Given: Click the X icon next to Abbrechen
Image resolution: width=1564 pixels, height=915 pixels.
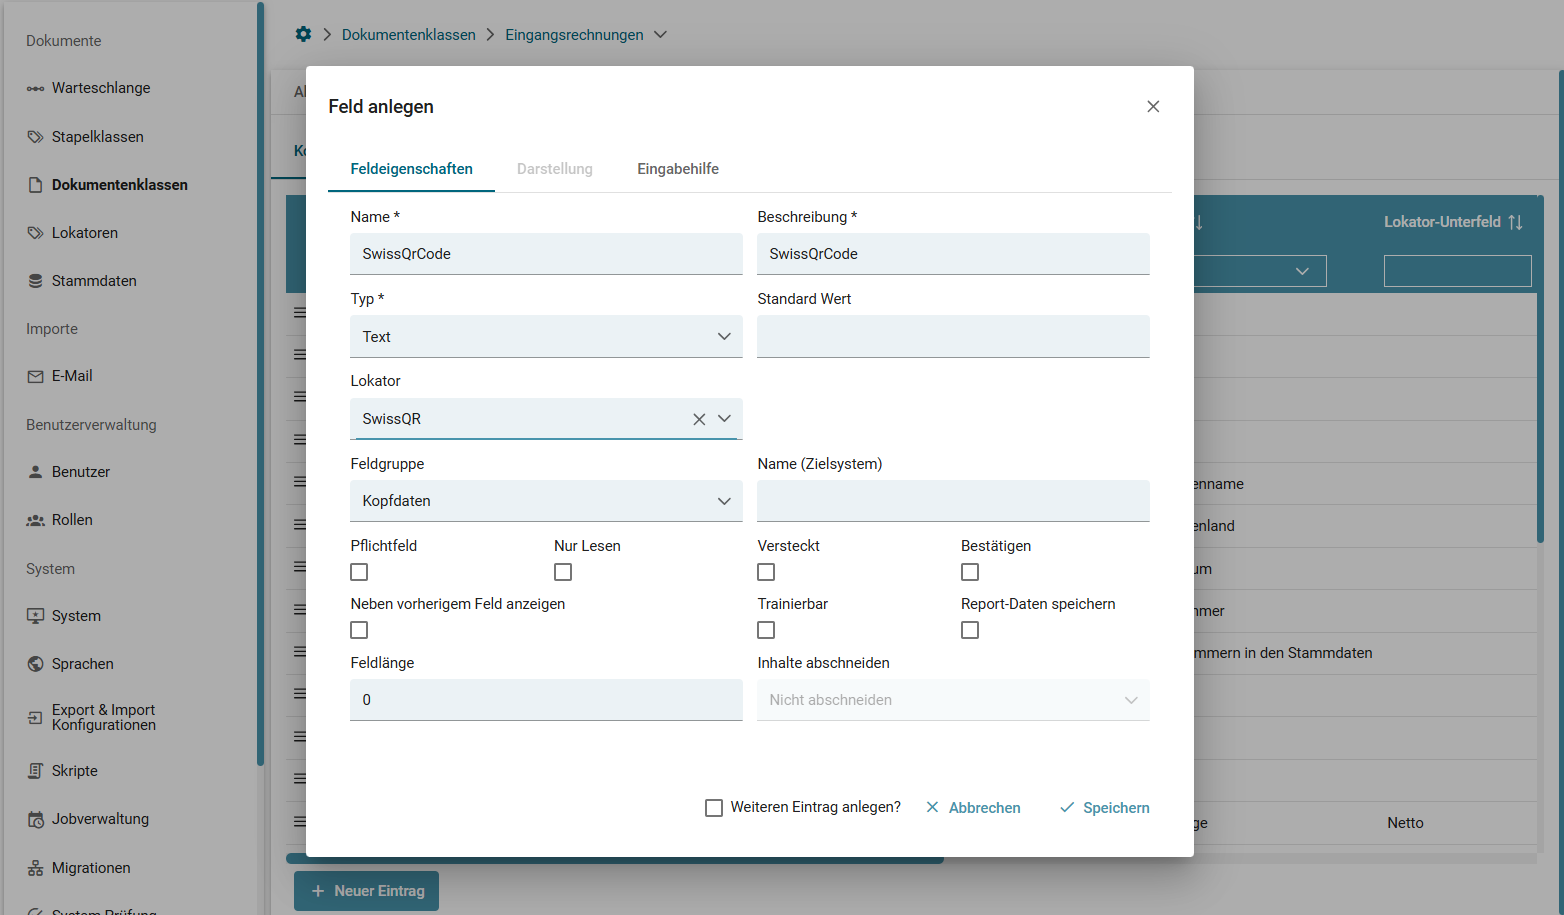Looking at the screenshot, I should [x=932, y=807].
